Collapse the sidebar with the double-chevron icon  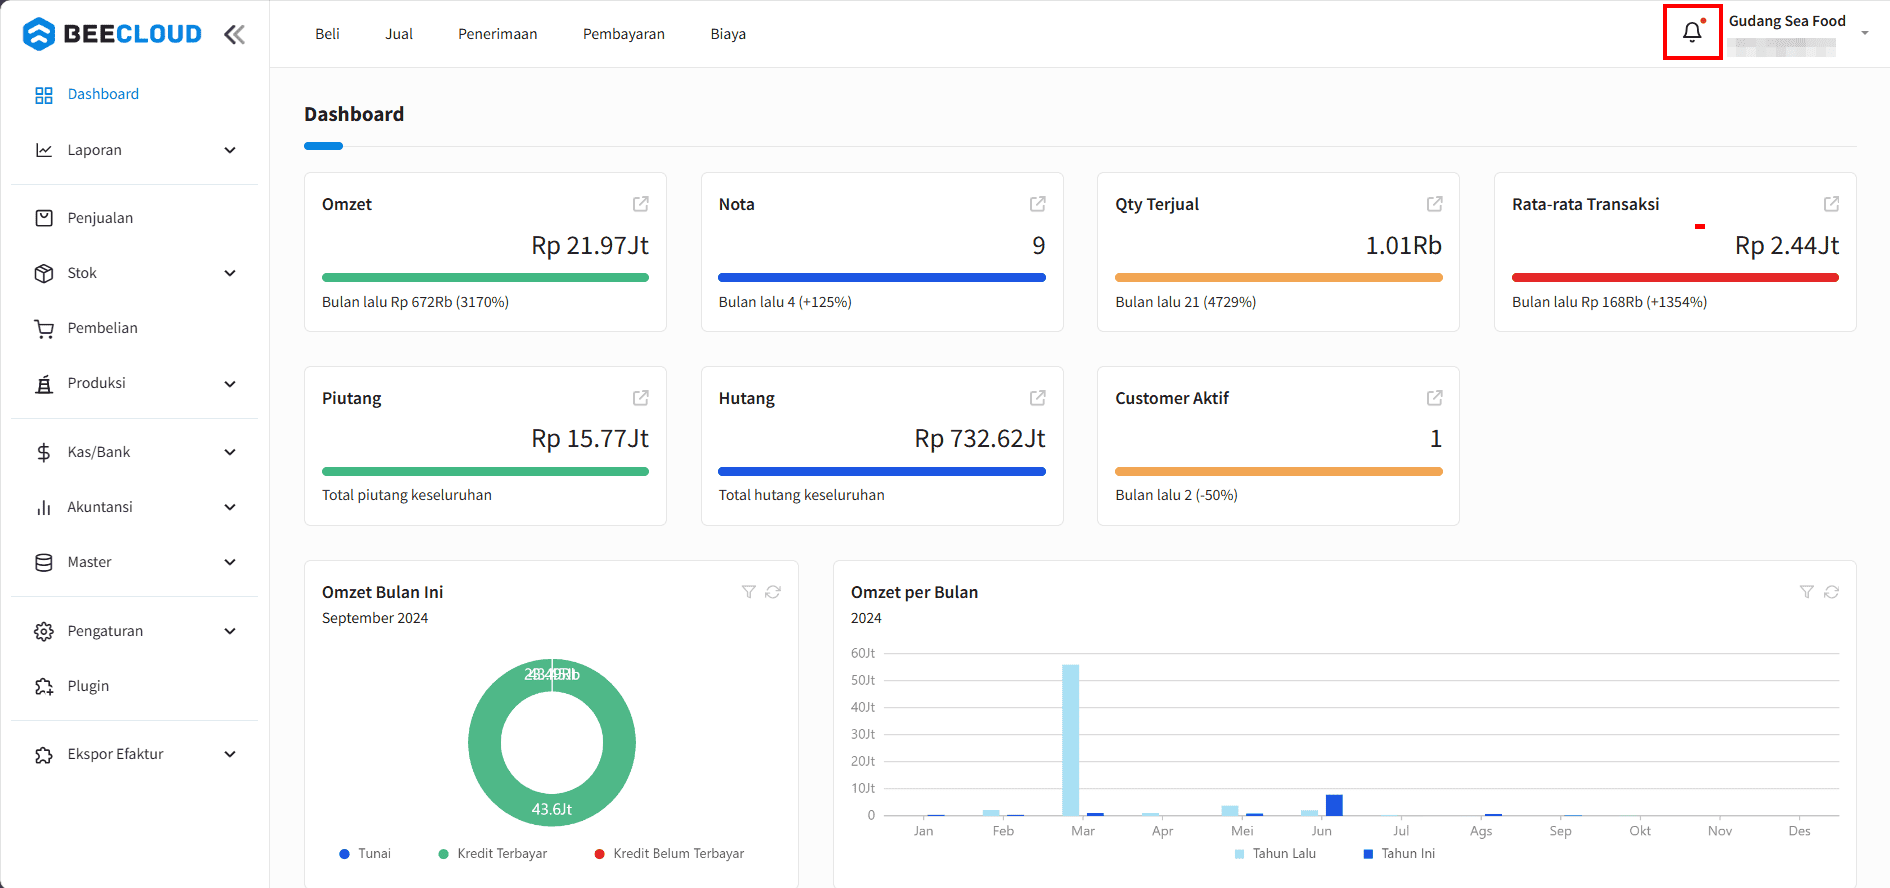coord(234,35)
